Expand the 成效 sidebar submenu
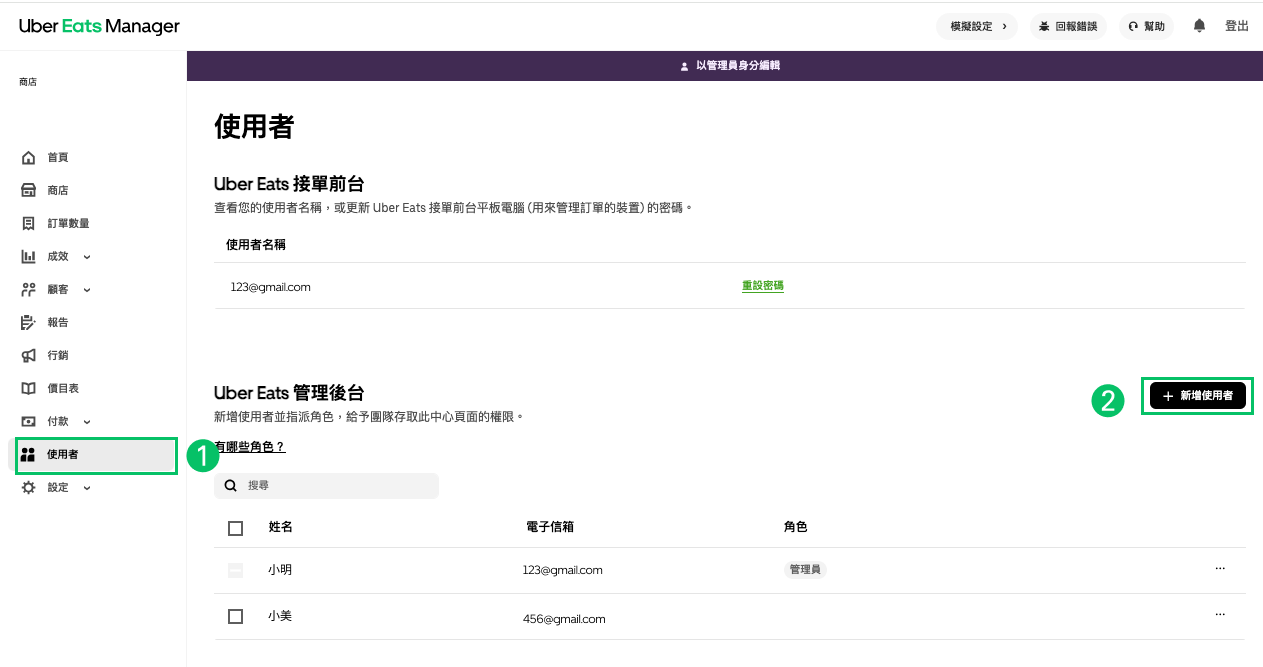 click(87, 257)
